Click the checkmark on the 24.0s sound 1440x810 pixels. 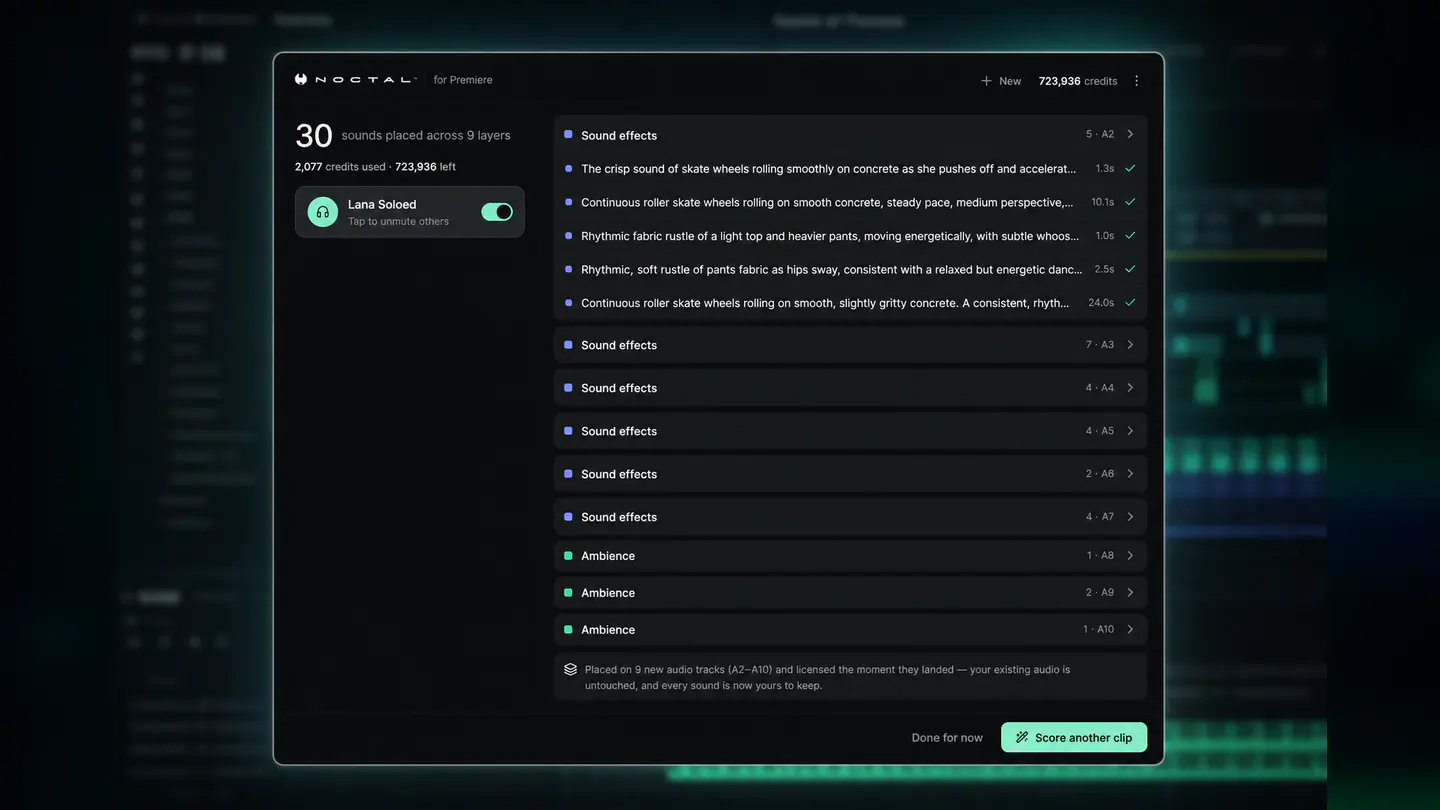pyautogui.click(x=1130, y=303)
